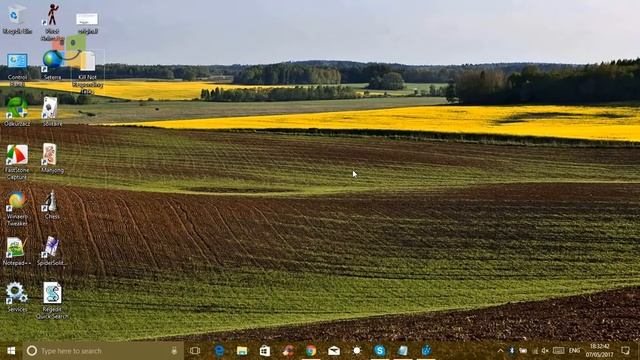Open Skype from the taskbar
Viewport: 640px width, 360px height.
(380, 351)
